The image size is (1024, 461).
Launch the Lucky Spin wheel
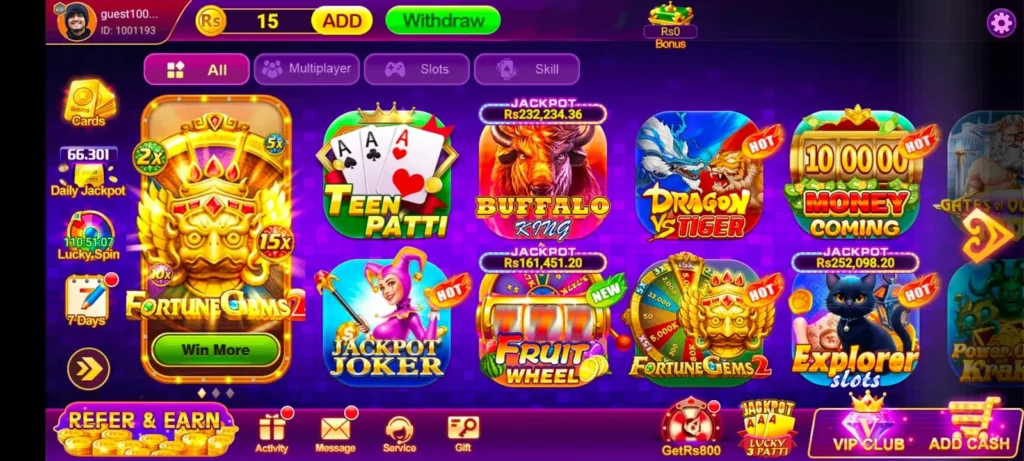tap(89, 235)
